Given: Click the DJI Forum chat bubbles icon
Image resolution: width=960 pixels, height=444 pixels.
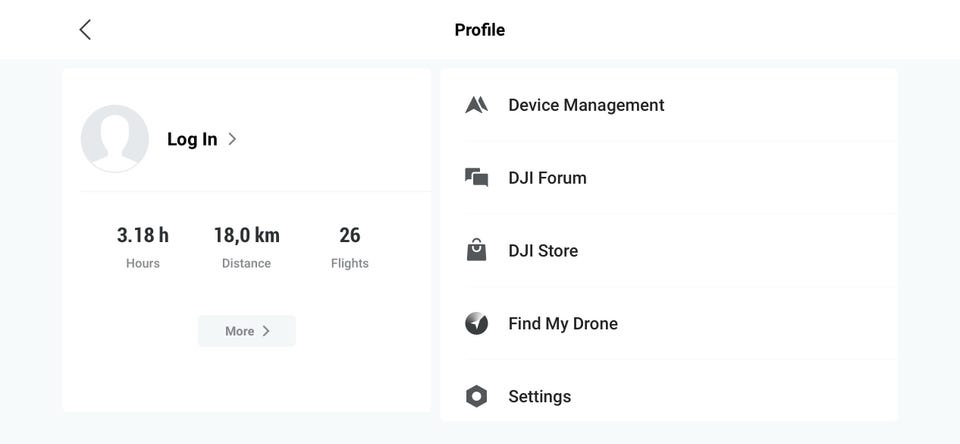Looking at the screenshot, I should coord(476,178).
